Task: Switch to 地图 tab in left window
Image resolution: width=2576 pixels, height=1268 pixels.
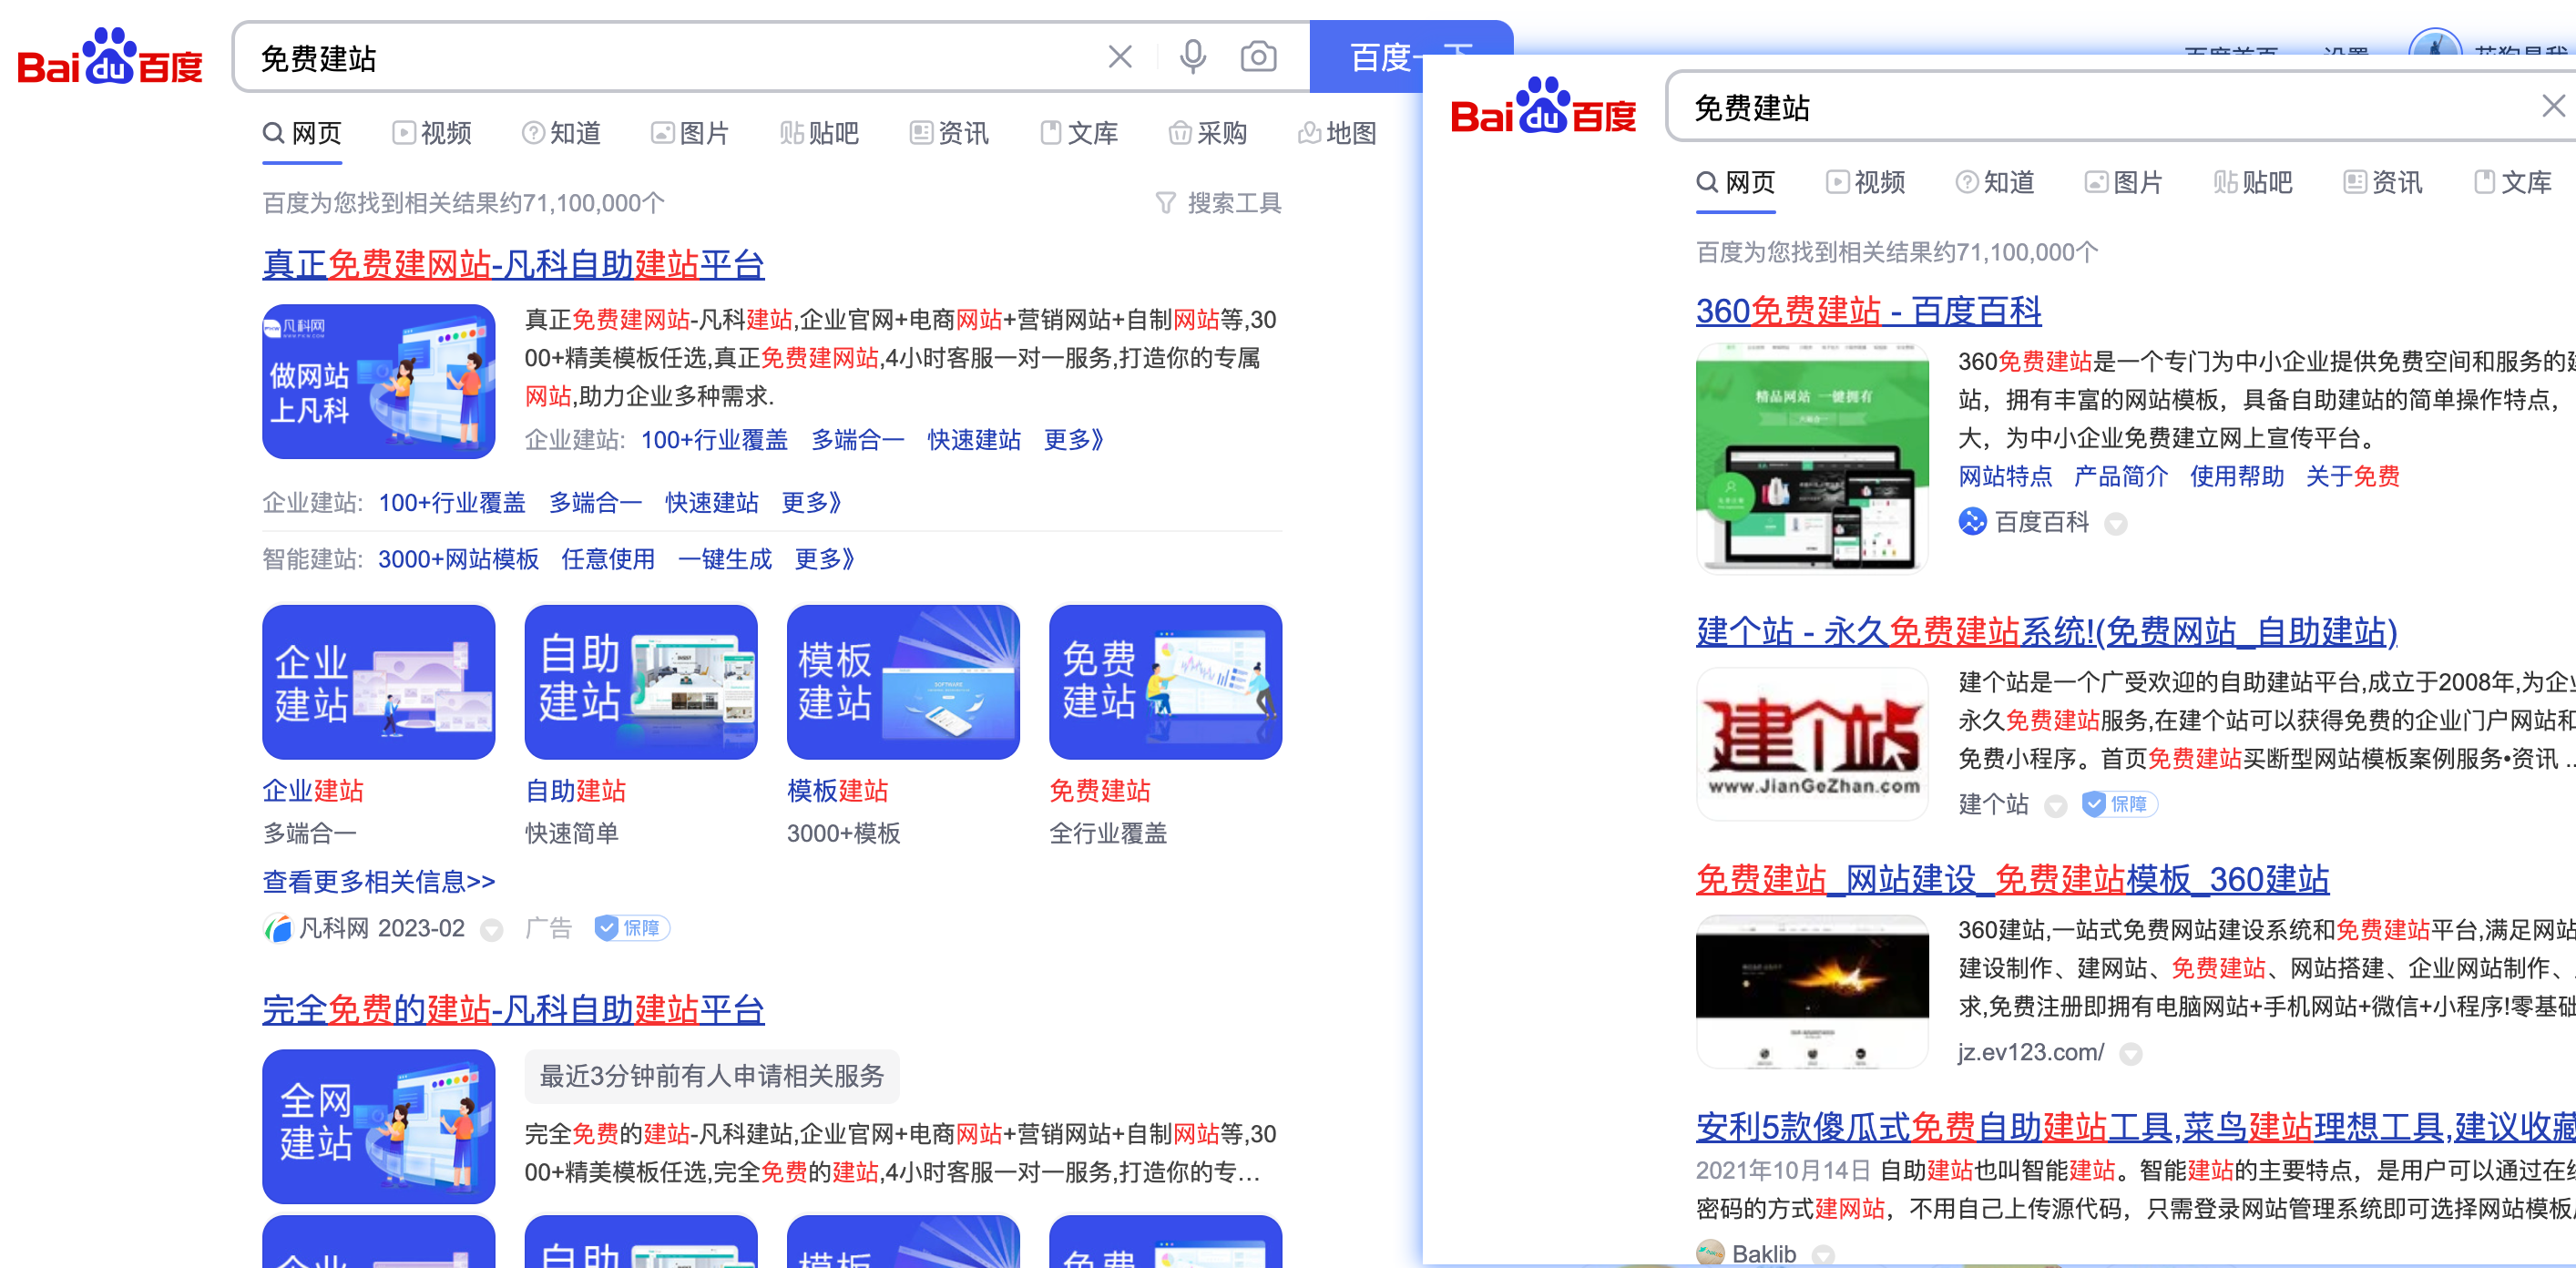Action: 1337,134
